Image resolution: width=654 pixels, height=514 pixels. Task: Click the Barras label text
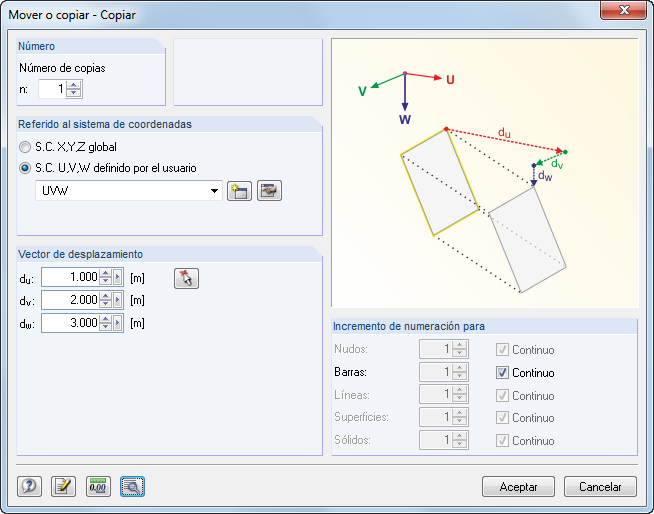coord(350,372)
